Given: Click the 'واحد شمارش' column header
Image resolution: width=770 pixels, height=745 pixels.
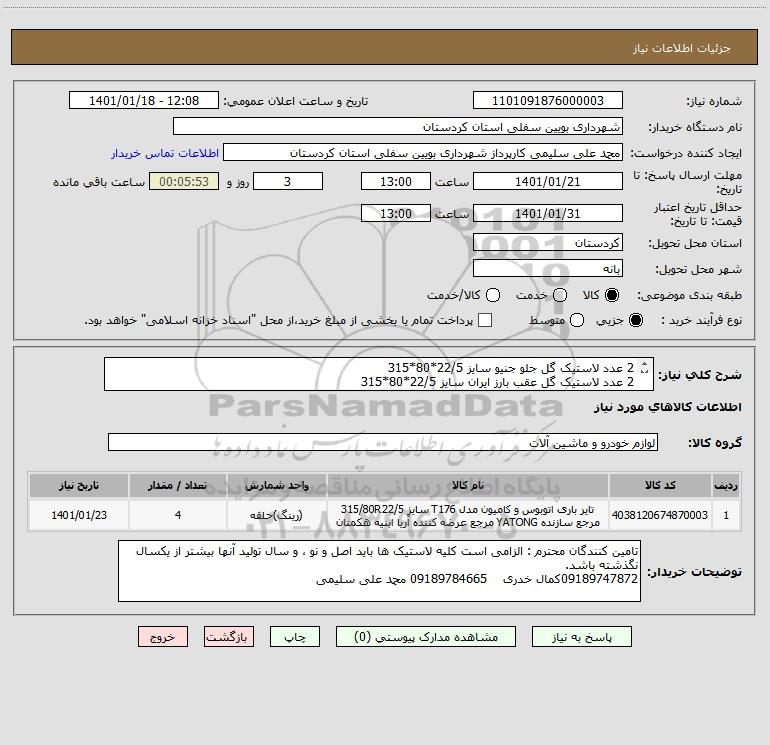Looking at the screenshot, I should (x=276, y=485).
